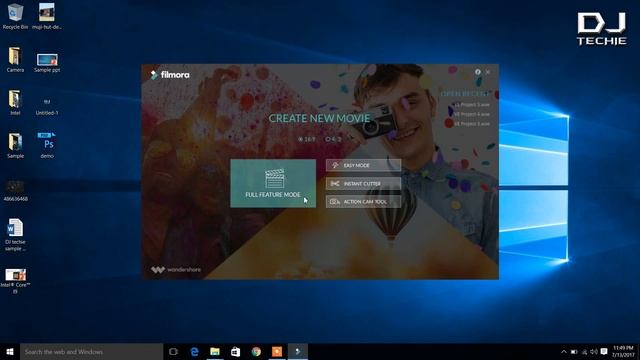Select the Recycle Bin desktop icon
The image size is (640, 360).
[x=16, y=16]
